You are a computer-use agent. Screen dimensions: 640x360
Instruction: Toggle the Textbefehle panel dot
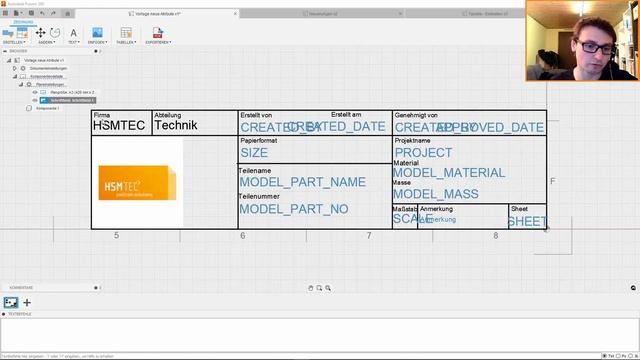tap(4, 314)
